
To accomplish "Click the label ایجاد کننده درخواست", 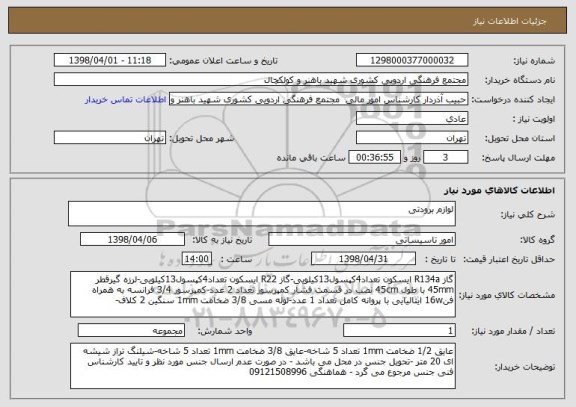I will pos(513,100).
